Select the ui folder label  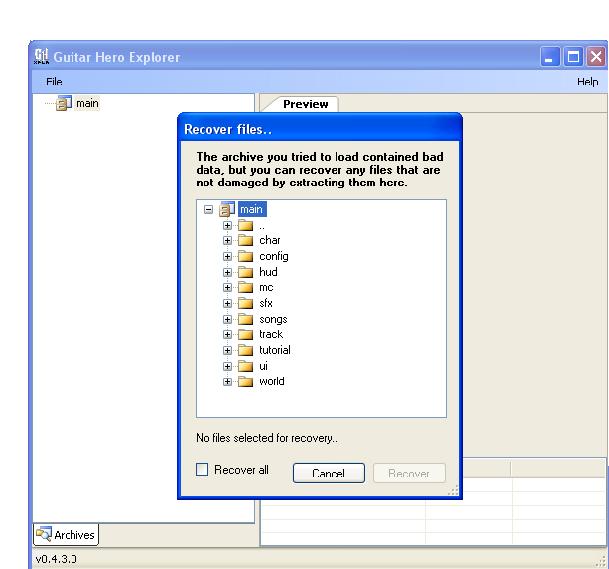(264, 366)
